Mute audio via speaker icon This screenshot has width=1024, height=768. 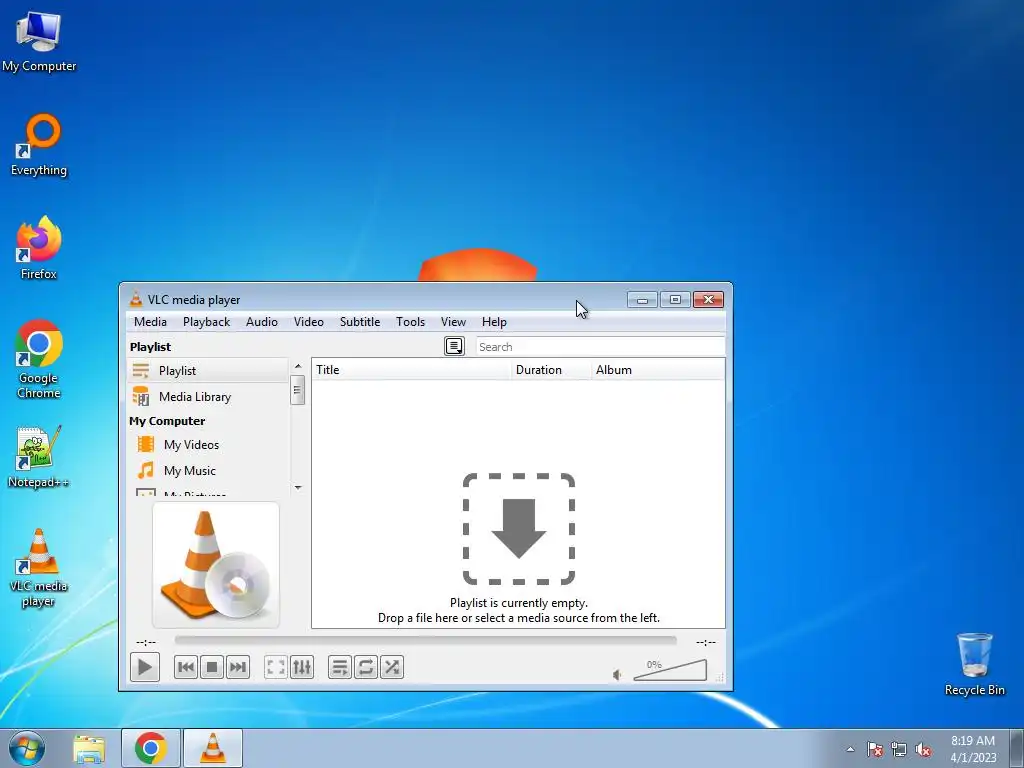617,675
